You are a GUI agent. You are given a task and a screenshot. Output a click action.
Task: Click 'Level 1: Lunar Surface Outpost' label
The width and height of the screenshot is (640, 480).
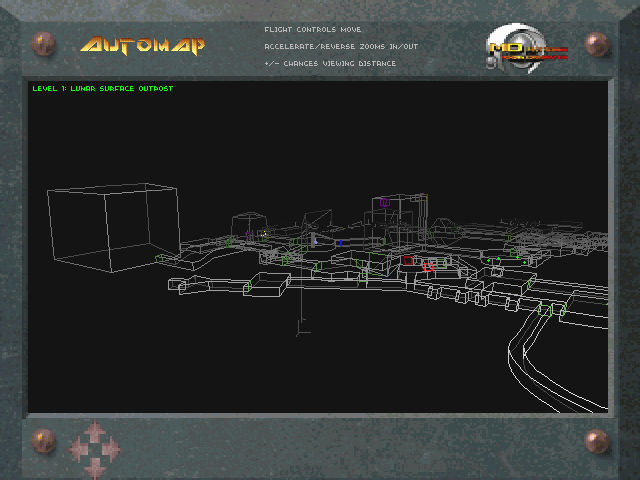click(x=103, y=88)
